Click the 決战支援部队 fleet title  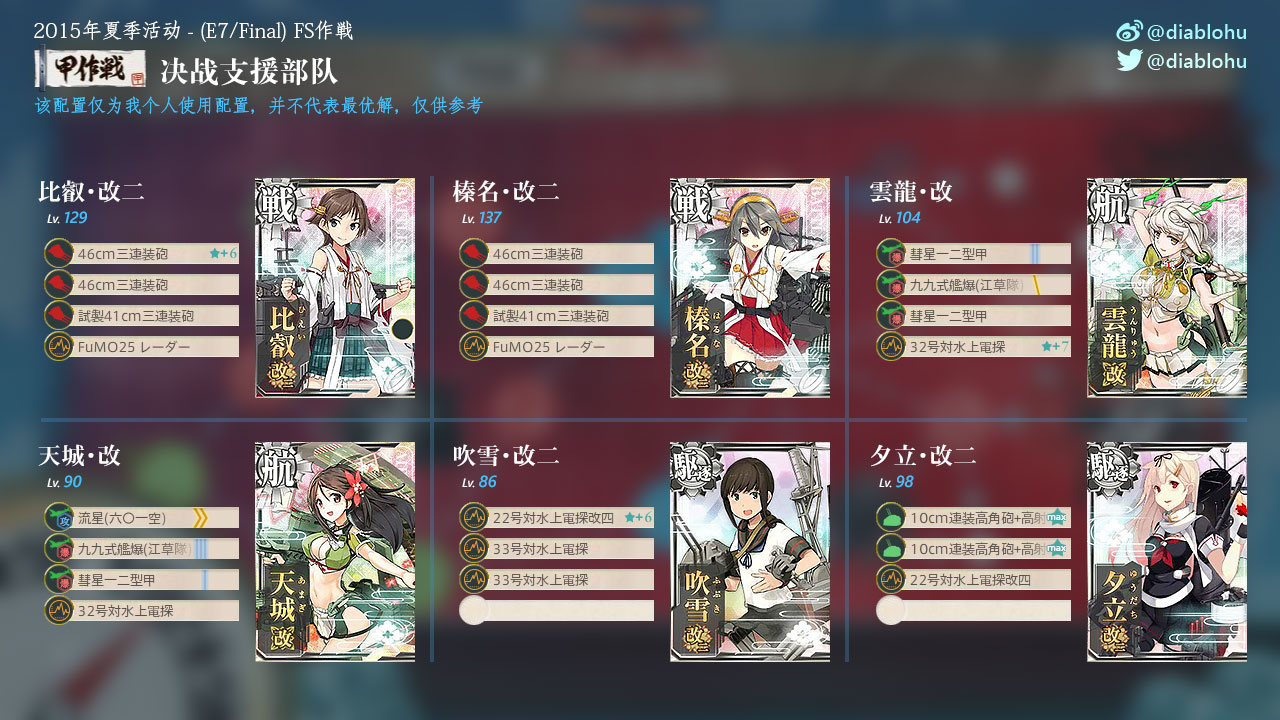pyautogui.click(x=249, y=71)
